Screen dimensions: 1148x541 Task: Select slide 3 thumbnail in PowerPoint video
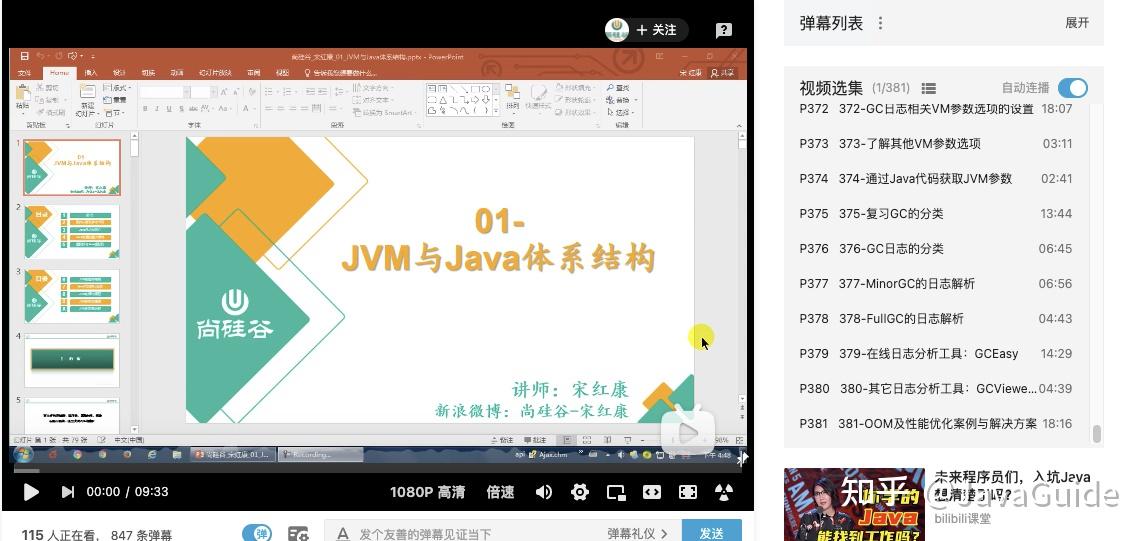[72, 296]
